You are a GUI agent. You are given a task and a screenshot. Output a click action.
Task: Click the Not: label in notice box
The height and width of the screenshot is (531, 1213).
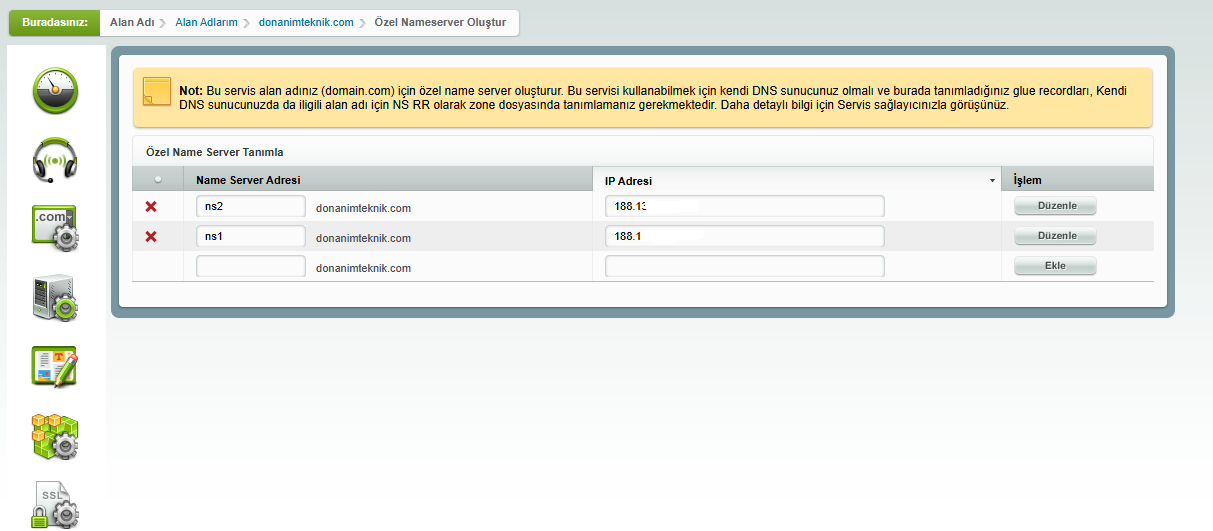point(191,90)
